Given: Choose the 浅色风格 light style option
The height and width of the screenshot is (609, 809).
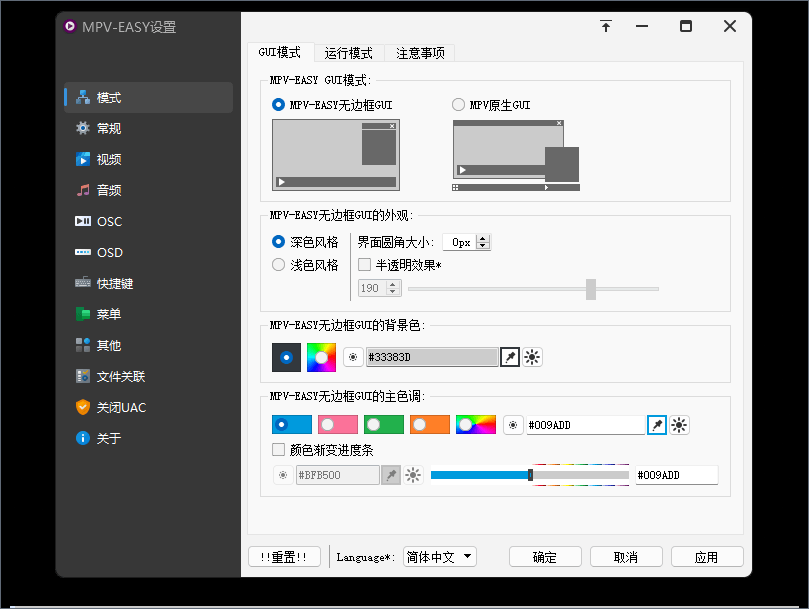Looking at the screenshot, I should coord(279,265).
